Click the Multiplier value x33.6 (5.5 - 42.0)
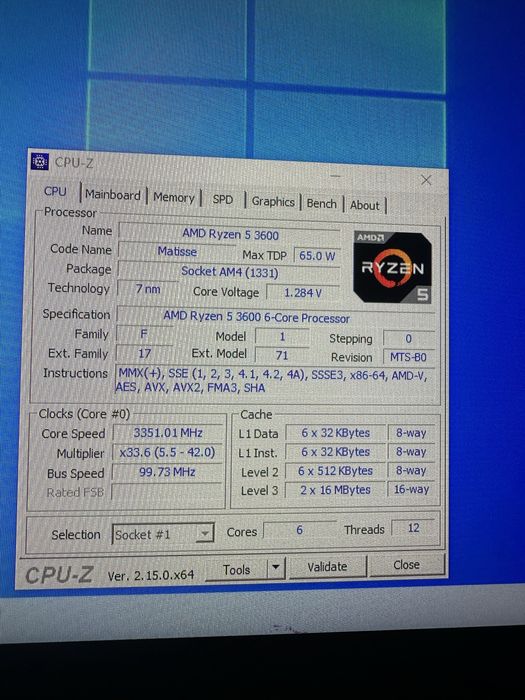 pyautogui.click(x=167, y=452)
